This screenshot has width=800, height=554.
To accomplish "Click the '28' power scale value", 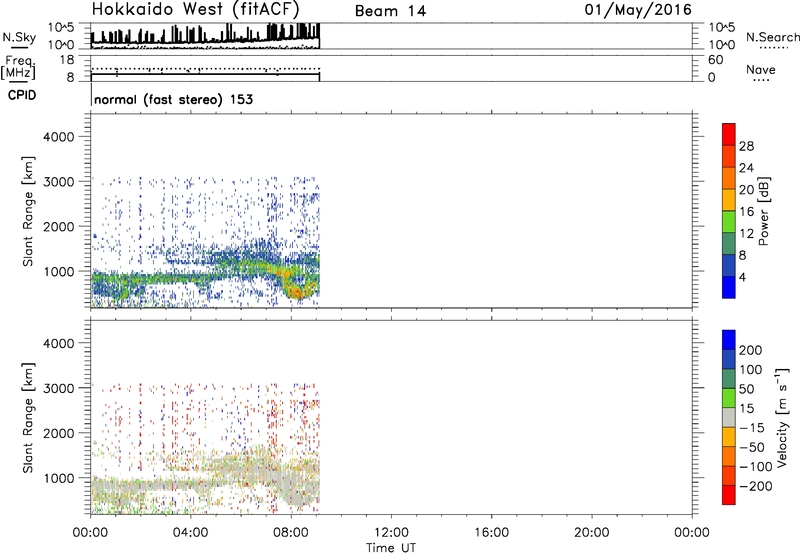I will (x=746, y=146).
